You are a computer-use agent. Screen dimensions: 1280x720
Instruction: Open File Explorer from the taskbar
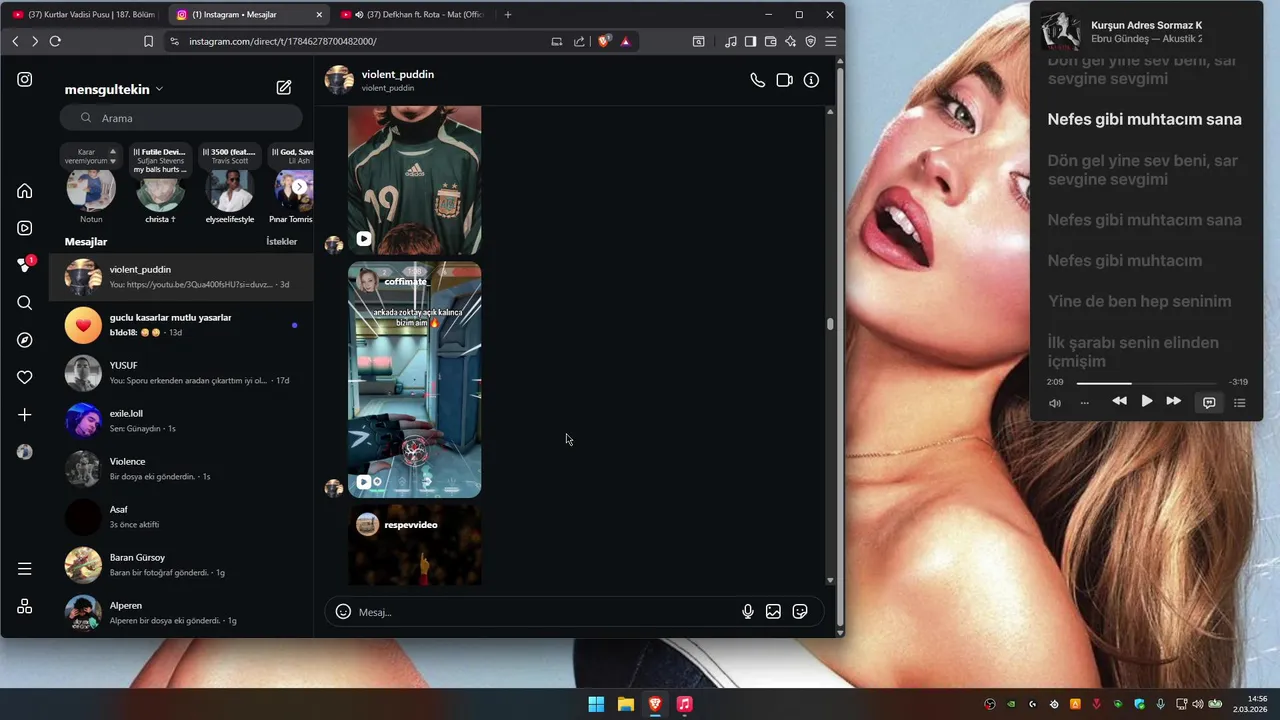(625, 704)
